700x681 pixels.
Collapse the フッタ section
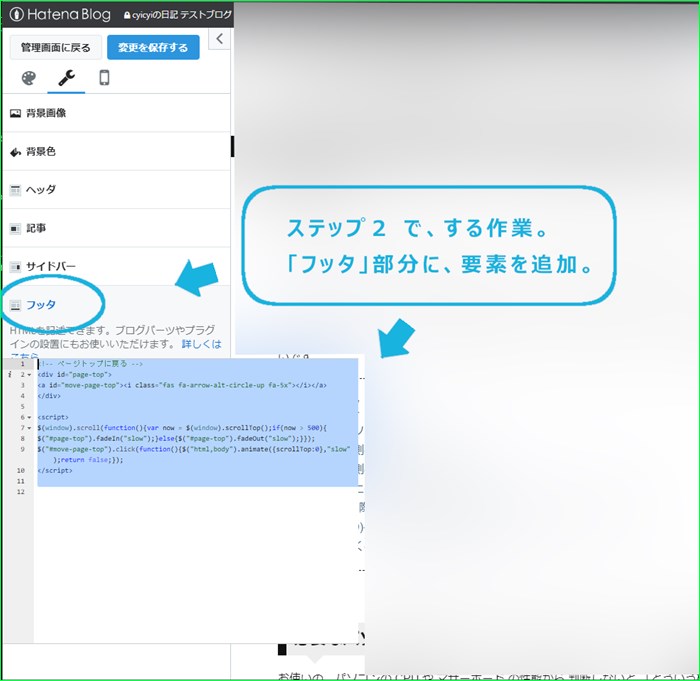click(x=116, y=305)
